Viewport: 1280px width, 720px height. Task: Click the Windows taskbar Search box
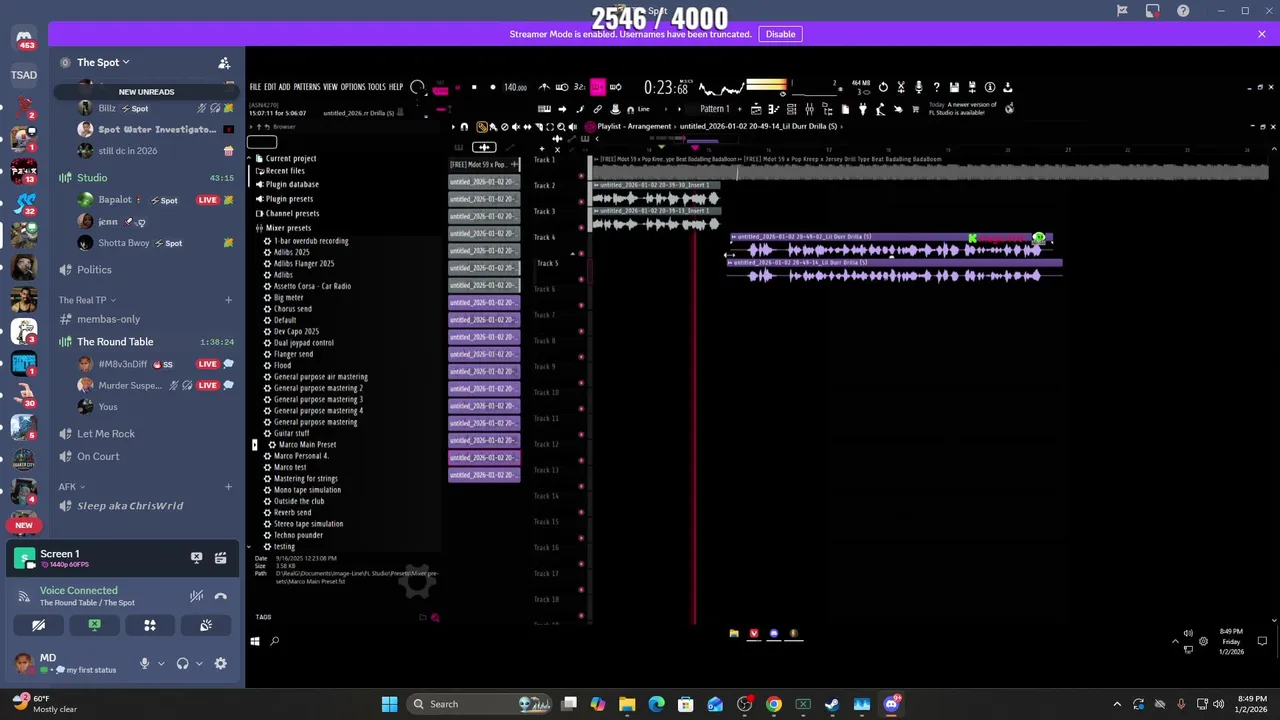[x=481, y=704]
